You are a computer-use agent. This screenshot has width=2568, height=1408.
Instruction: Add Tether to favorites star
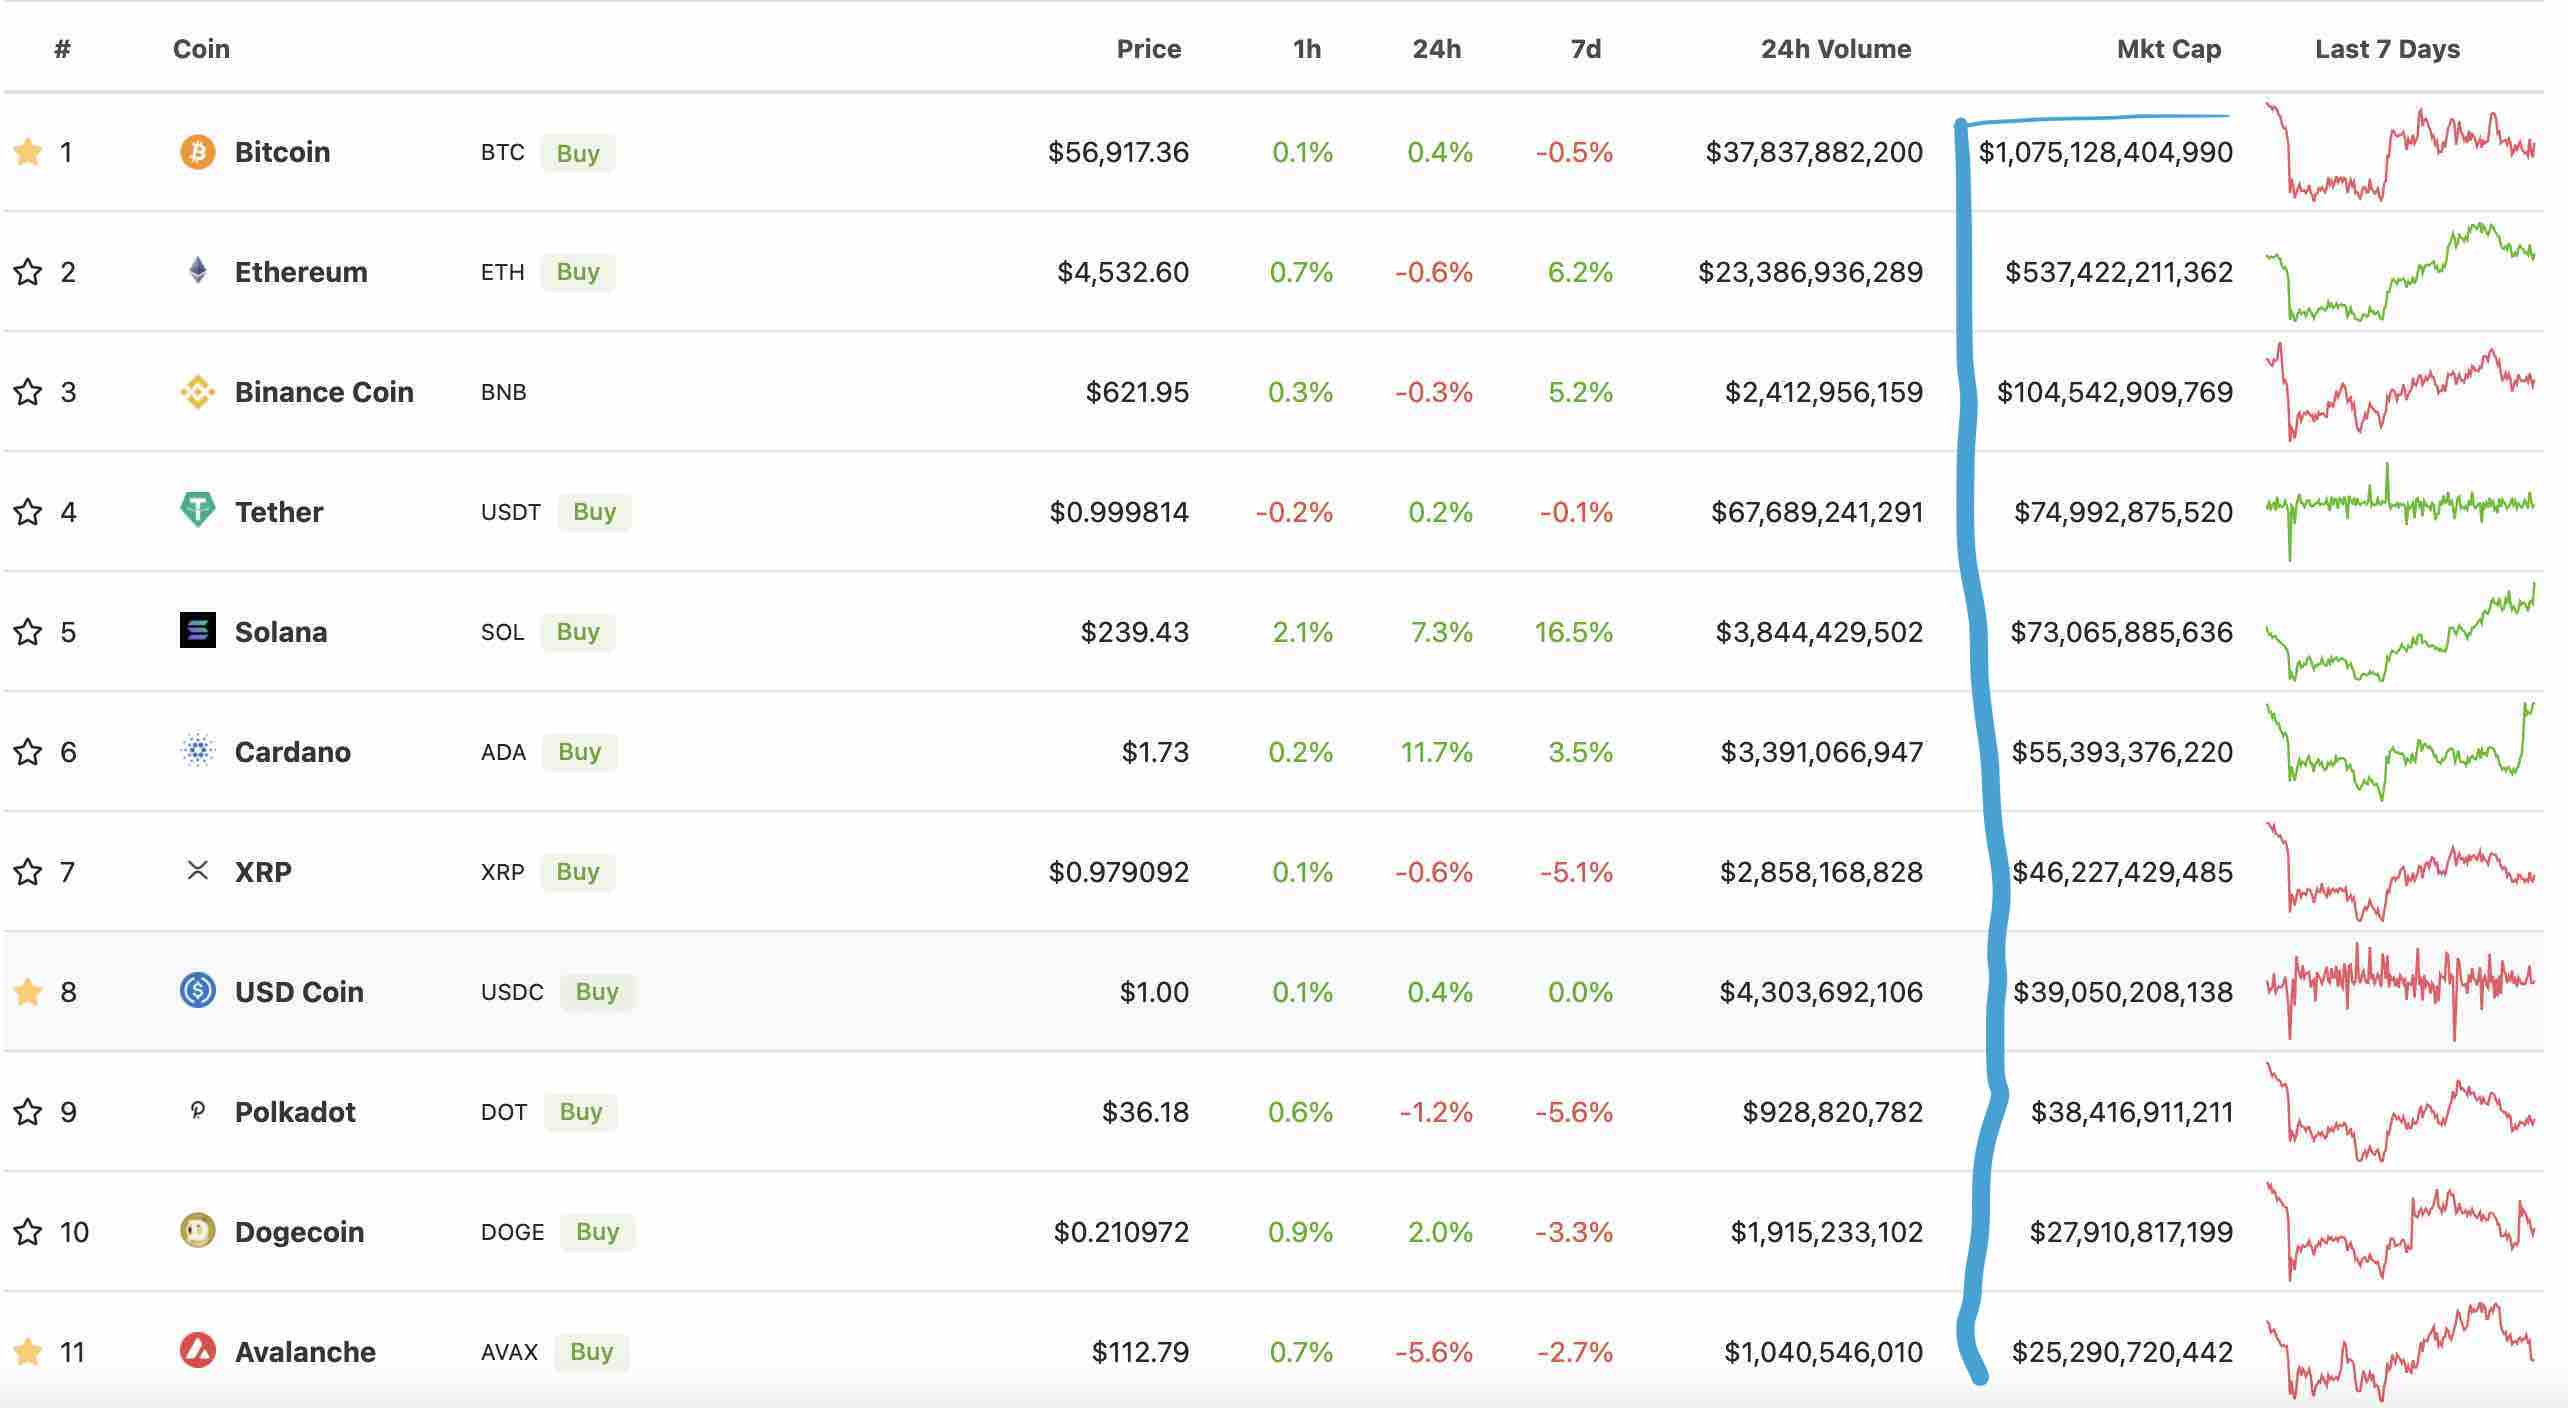tap(28, 512)
